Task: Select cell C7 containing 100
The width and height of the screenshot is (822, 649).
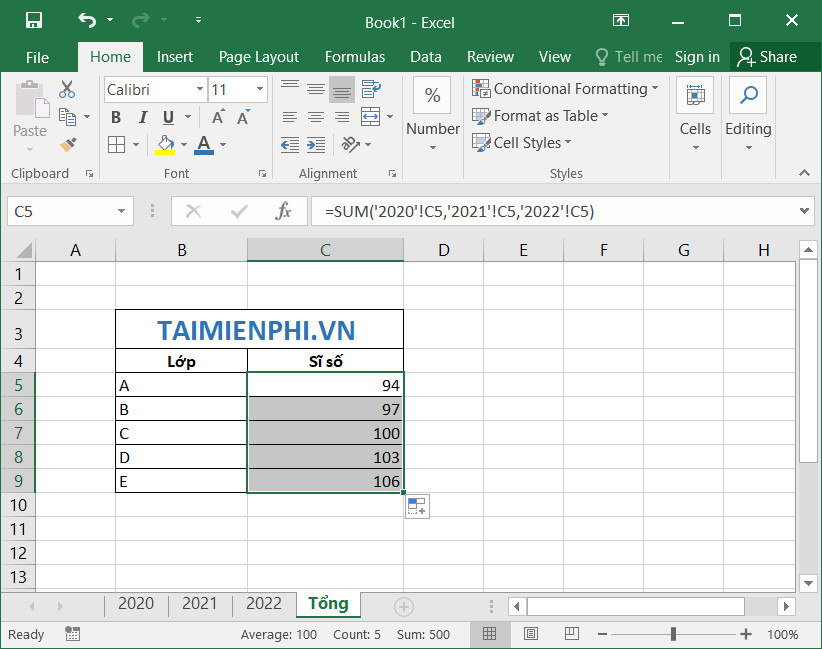Action: [x=325, y=433]
